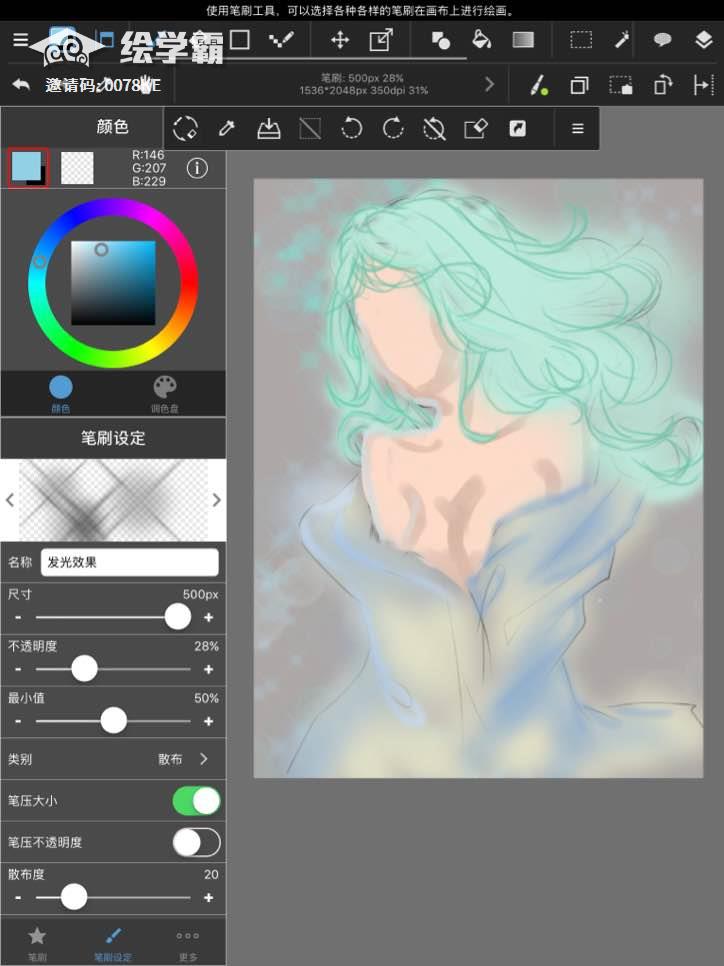724x966 pixels.
Task: Click the 不透明度 slider handle
Action: [84, 668]
